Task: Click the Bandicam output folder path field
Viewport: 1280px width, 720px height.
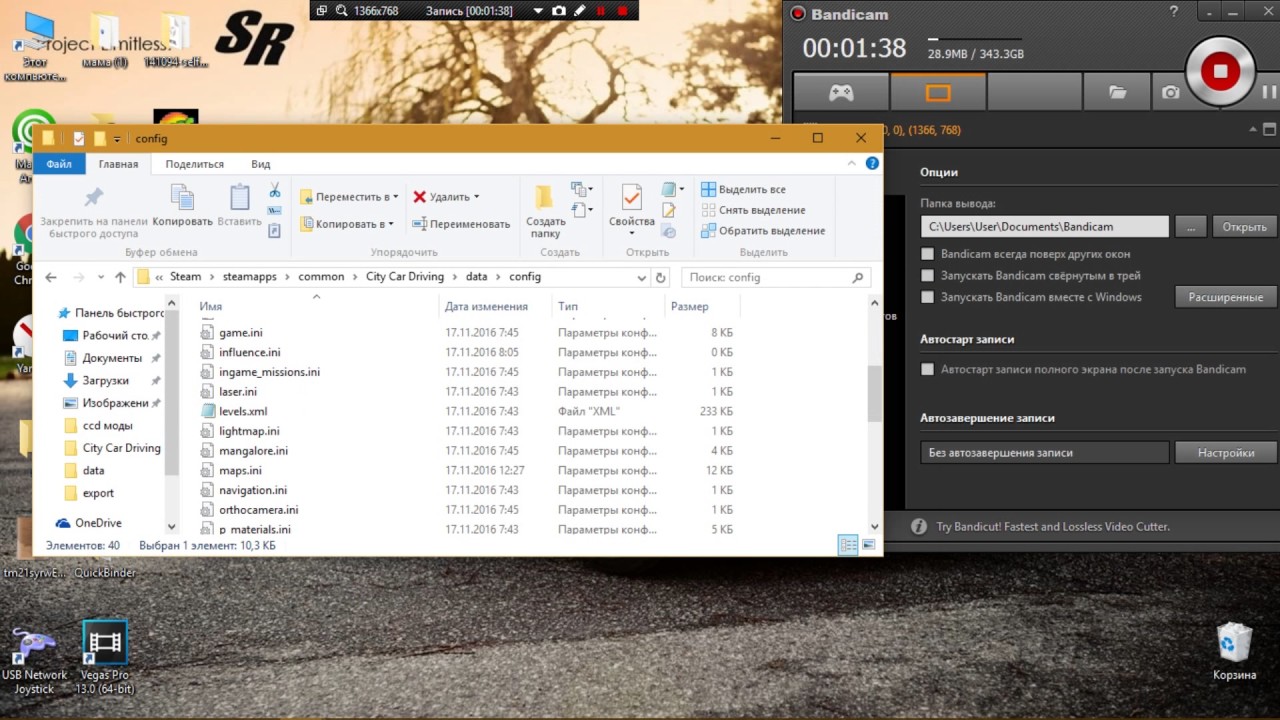Action: pyautogui.click(x=1044, y=227)
